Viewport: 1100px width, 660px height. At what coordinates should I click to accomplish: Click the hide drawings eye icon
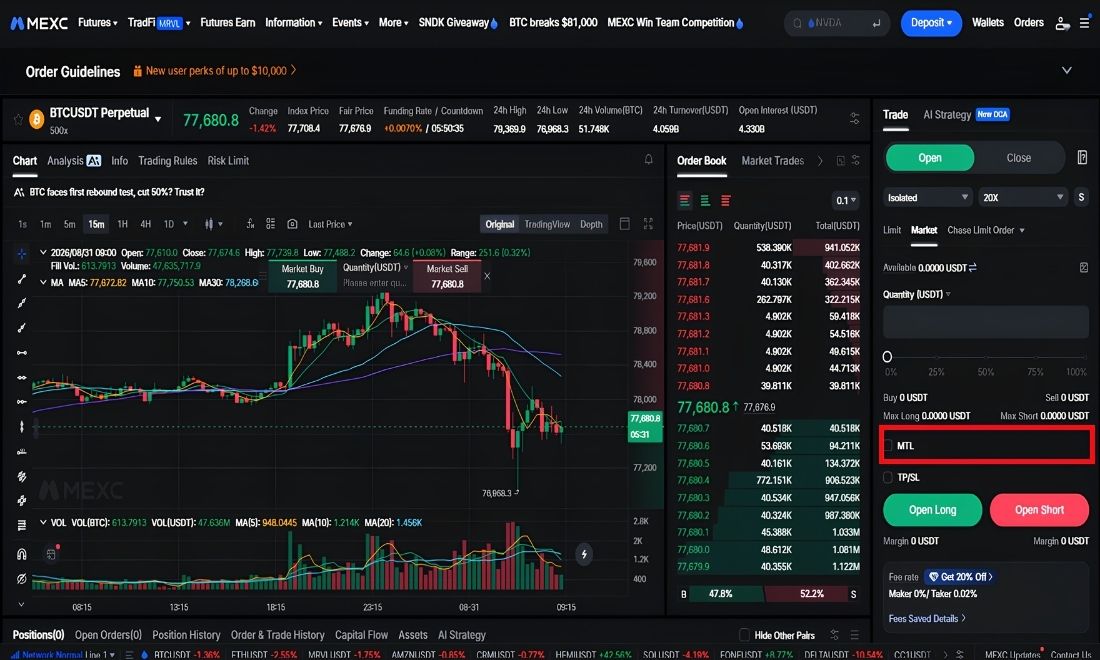(x=22, y=579)
